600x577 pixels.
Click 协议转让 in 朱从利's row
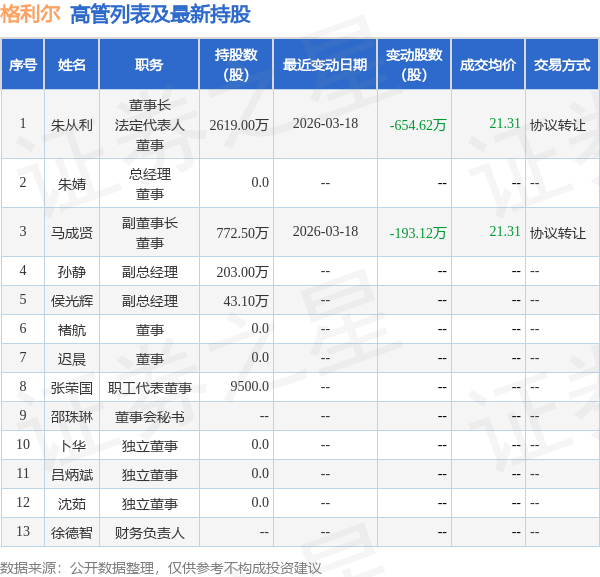pos(558,125)
